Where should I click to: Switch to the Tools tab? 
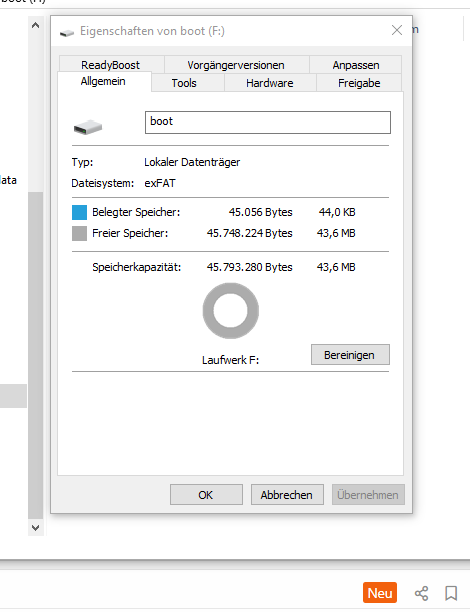[x=188, y=83]
